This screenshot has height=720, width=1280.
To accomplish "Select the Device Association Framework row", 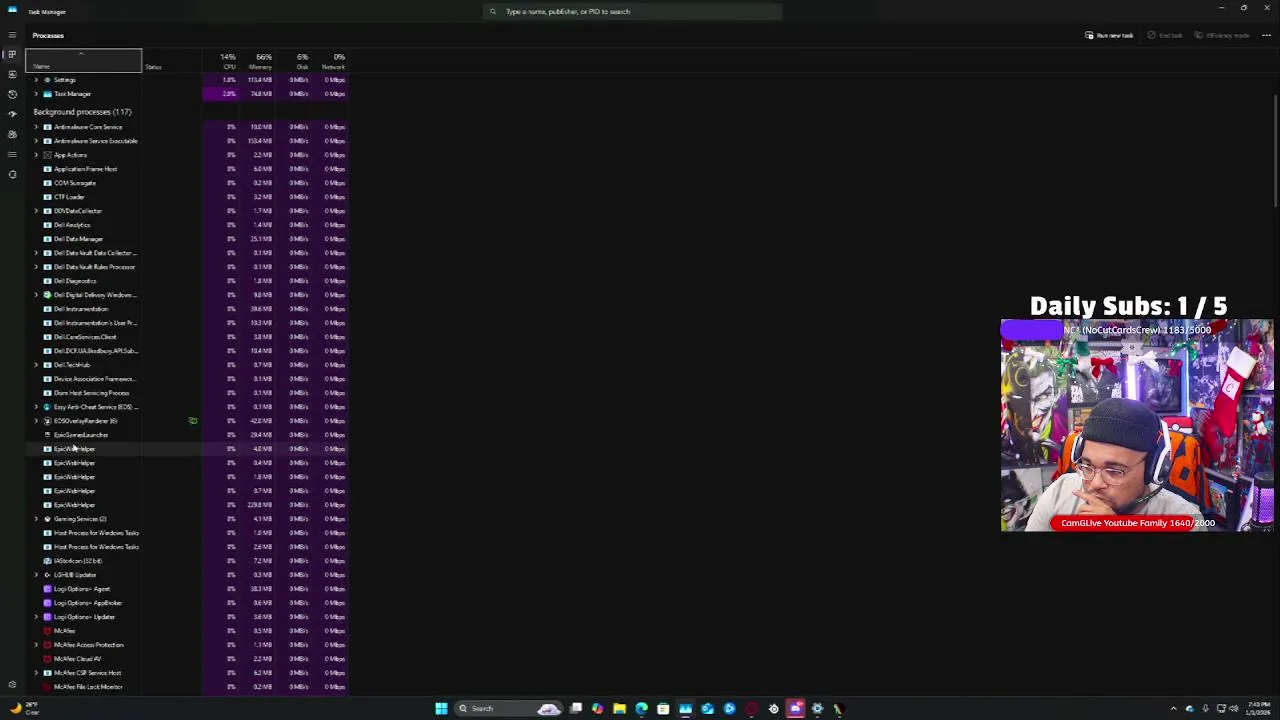I will click(187, 379).
